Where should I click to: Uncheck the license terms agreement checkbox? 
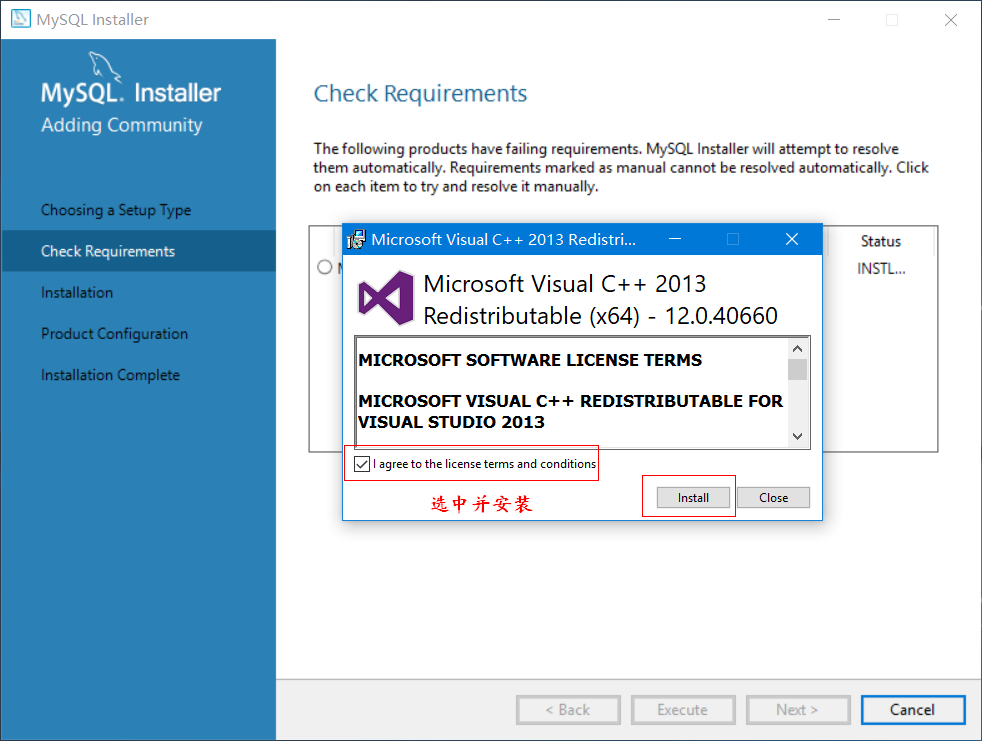[x=362, y=464]
